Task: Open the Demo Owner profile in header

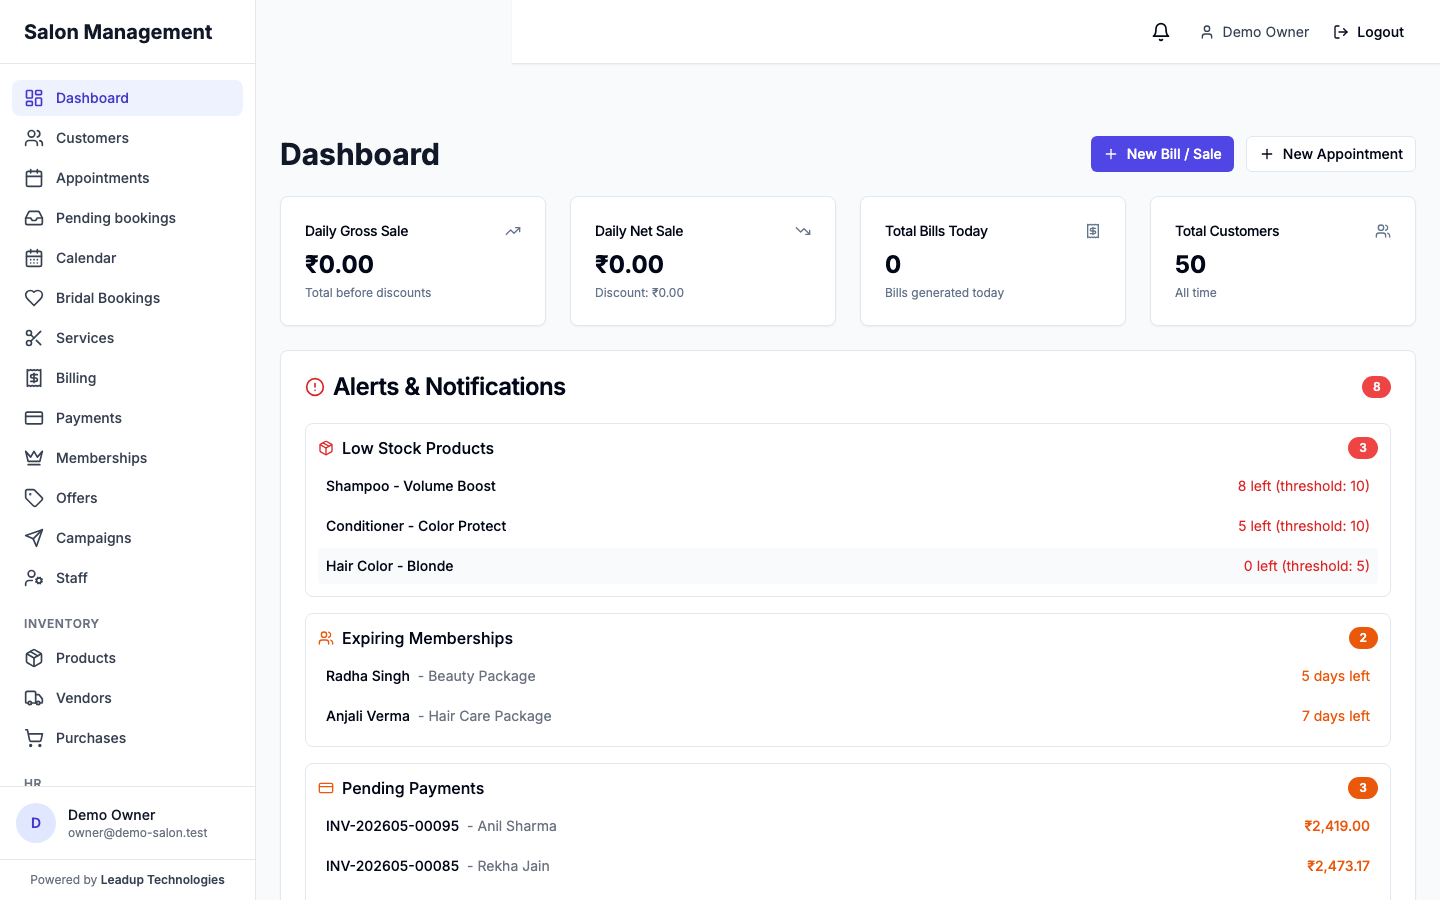Action: tap(1254, 32)
